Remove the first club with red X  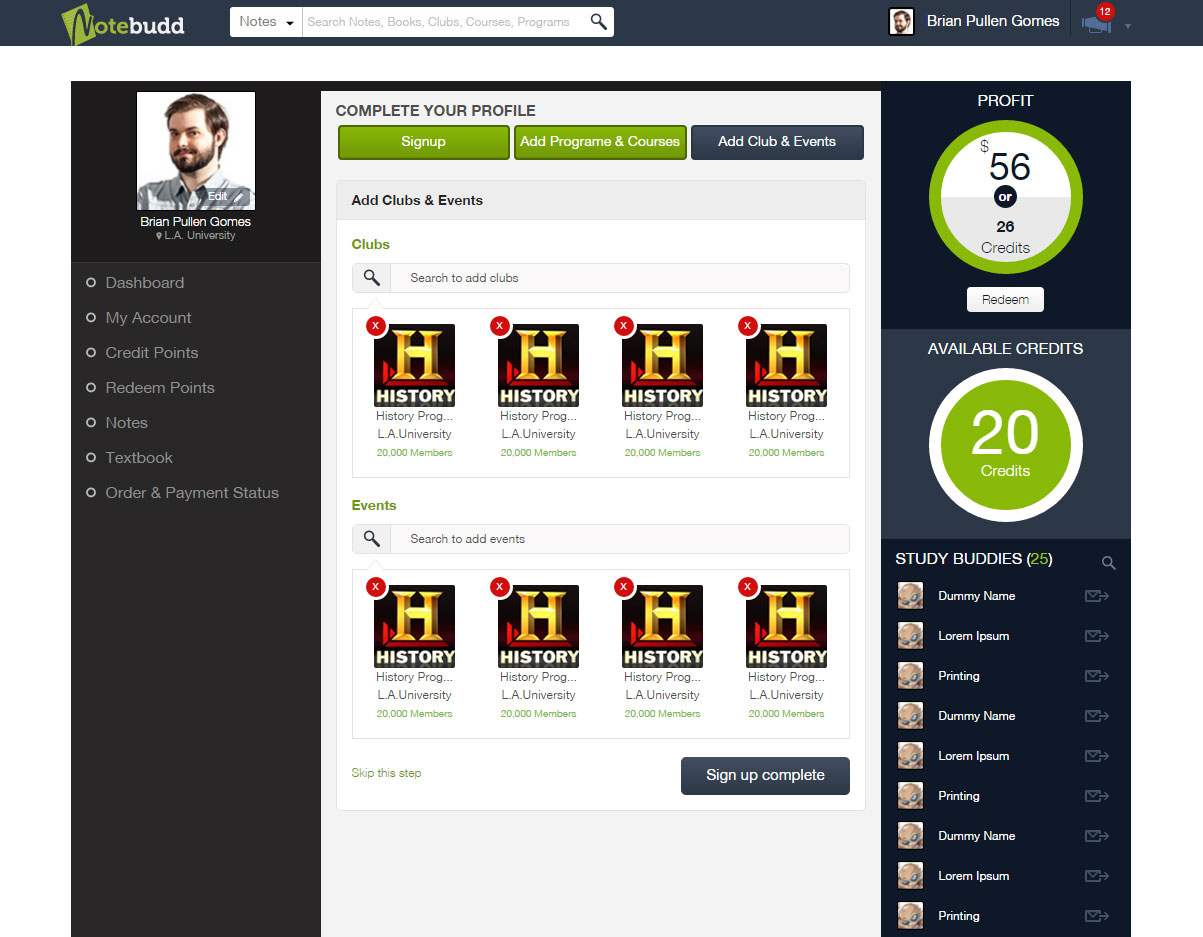pyautogui.click(x=376, y=326)
